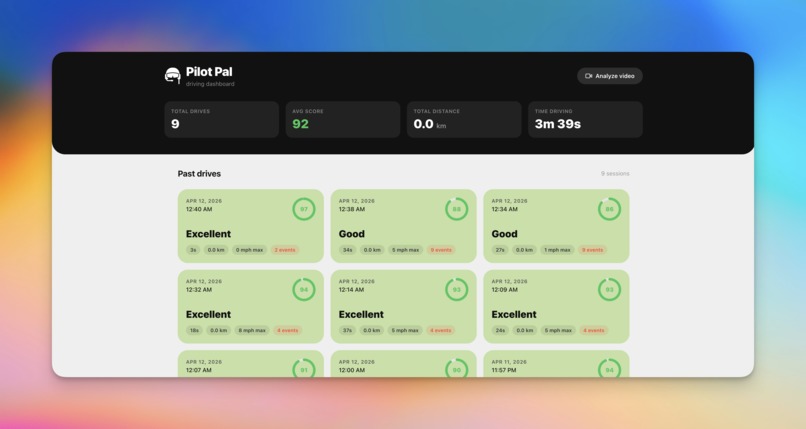Click the '18s' duration chip
The height and width of the screenshot is (429, 806).
194,330
